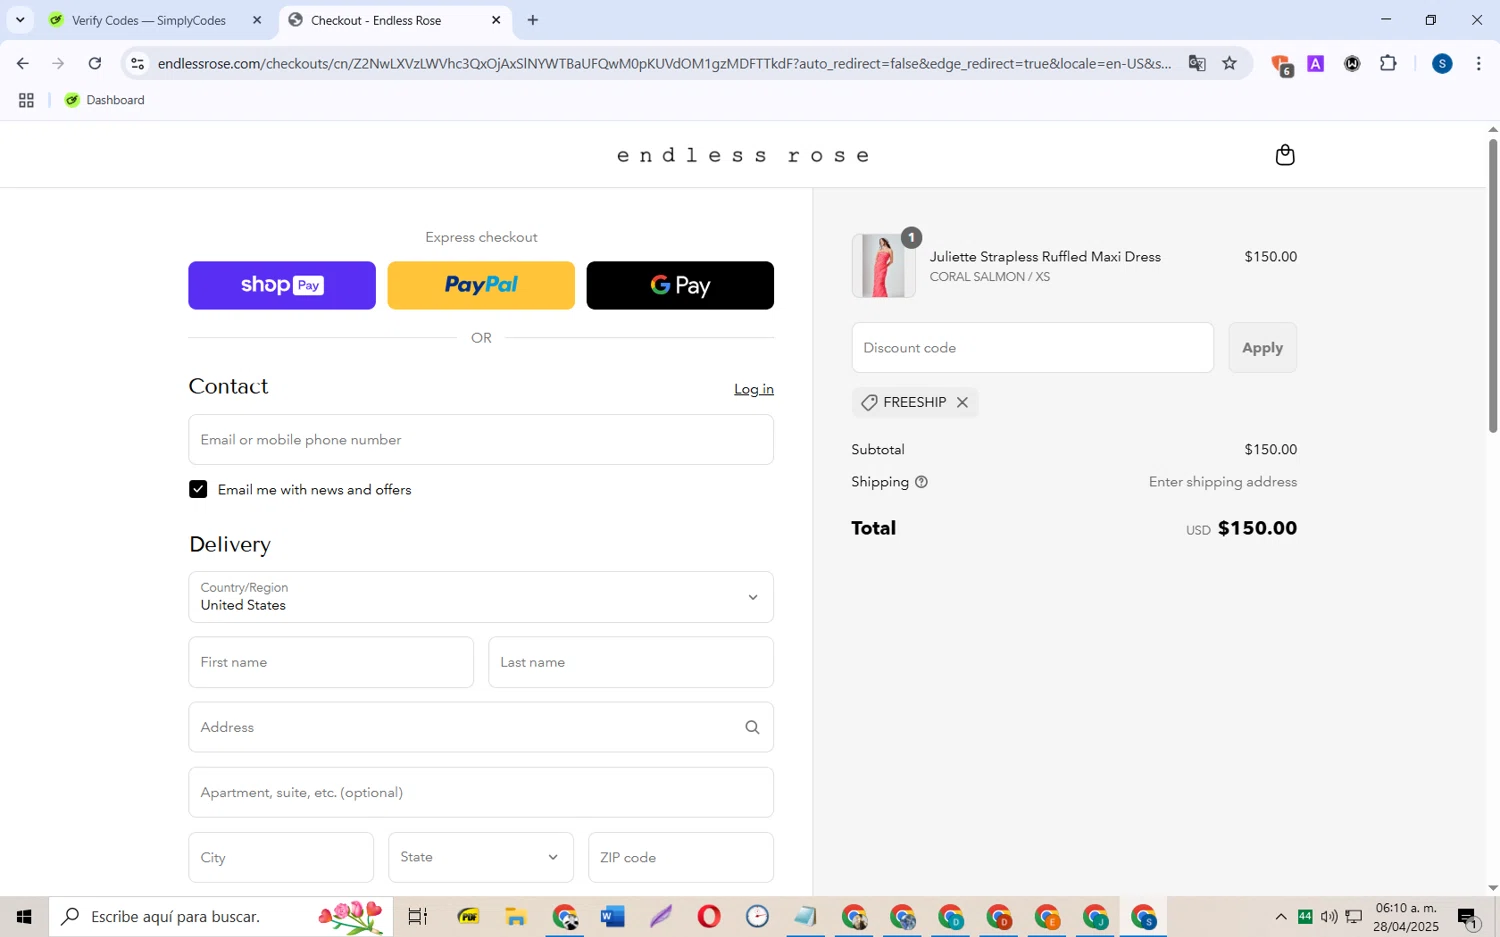This screenshot has width=1500, height=937.
Task: Click the First name field
Action: point(331,662)
